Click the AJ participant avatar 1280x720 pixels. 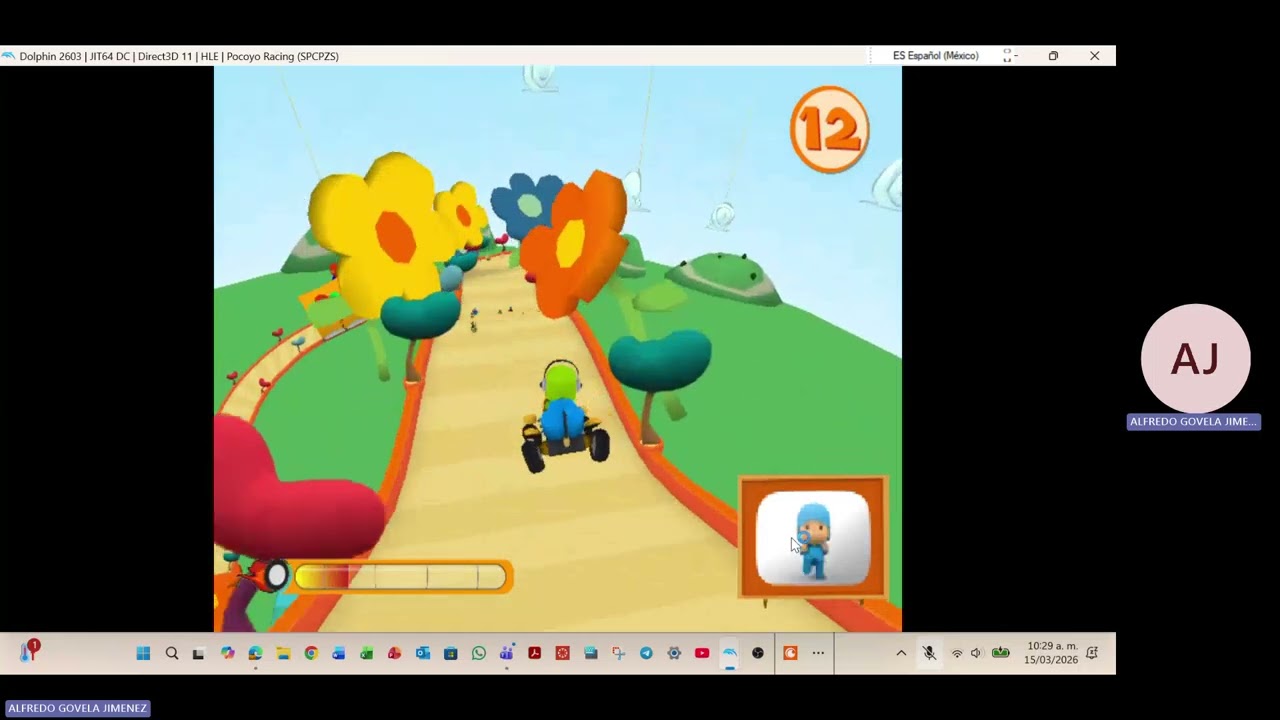pyautogui.click(x=1195, y=358)
